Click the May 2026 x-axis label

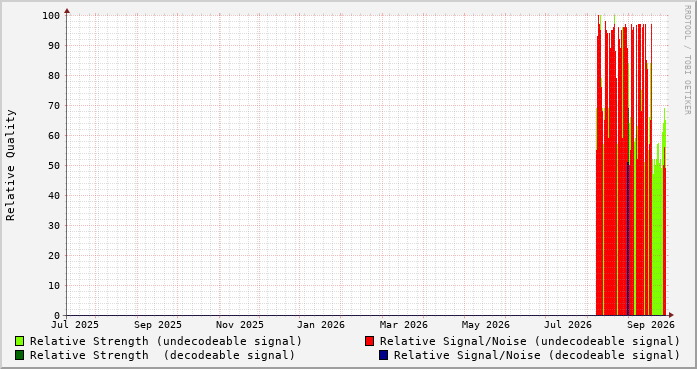(485, 325)
